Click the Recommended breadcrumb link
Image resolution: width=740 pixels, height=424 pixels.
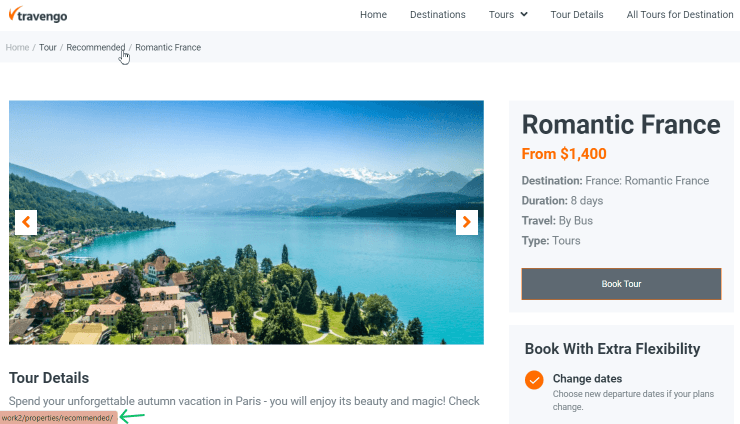tap(96, 47)
